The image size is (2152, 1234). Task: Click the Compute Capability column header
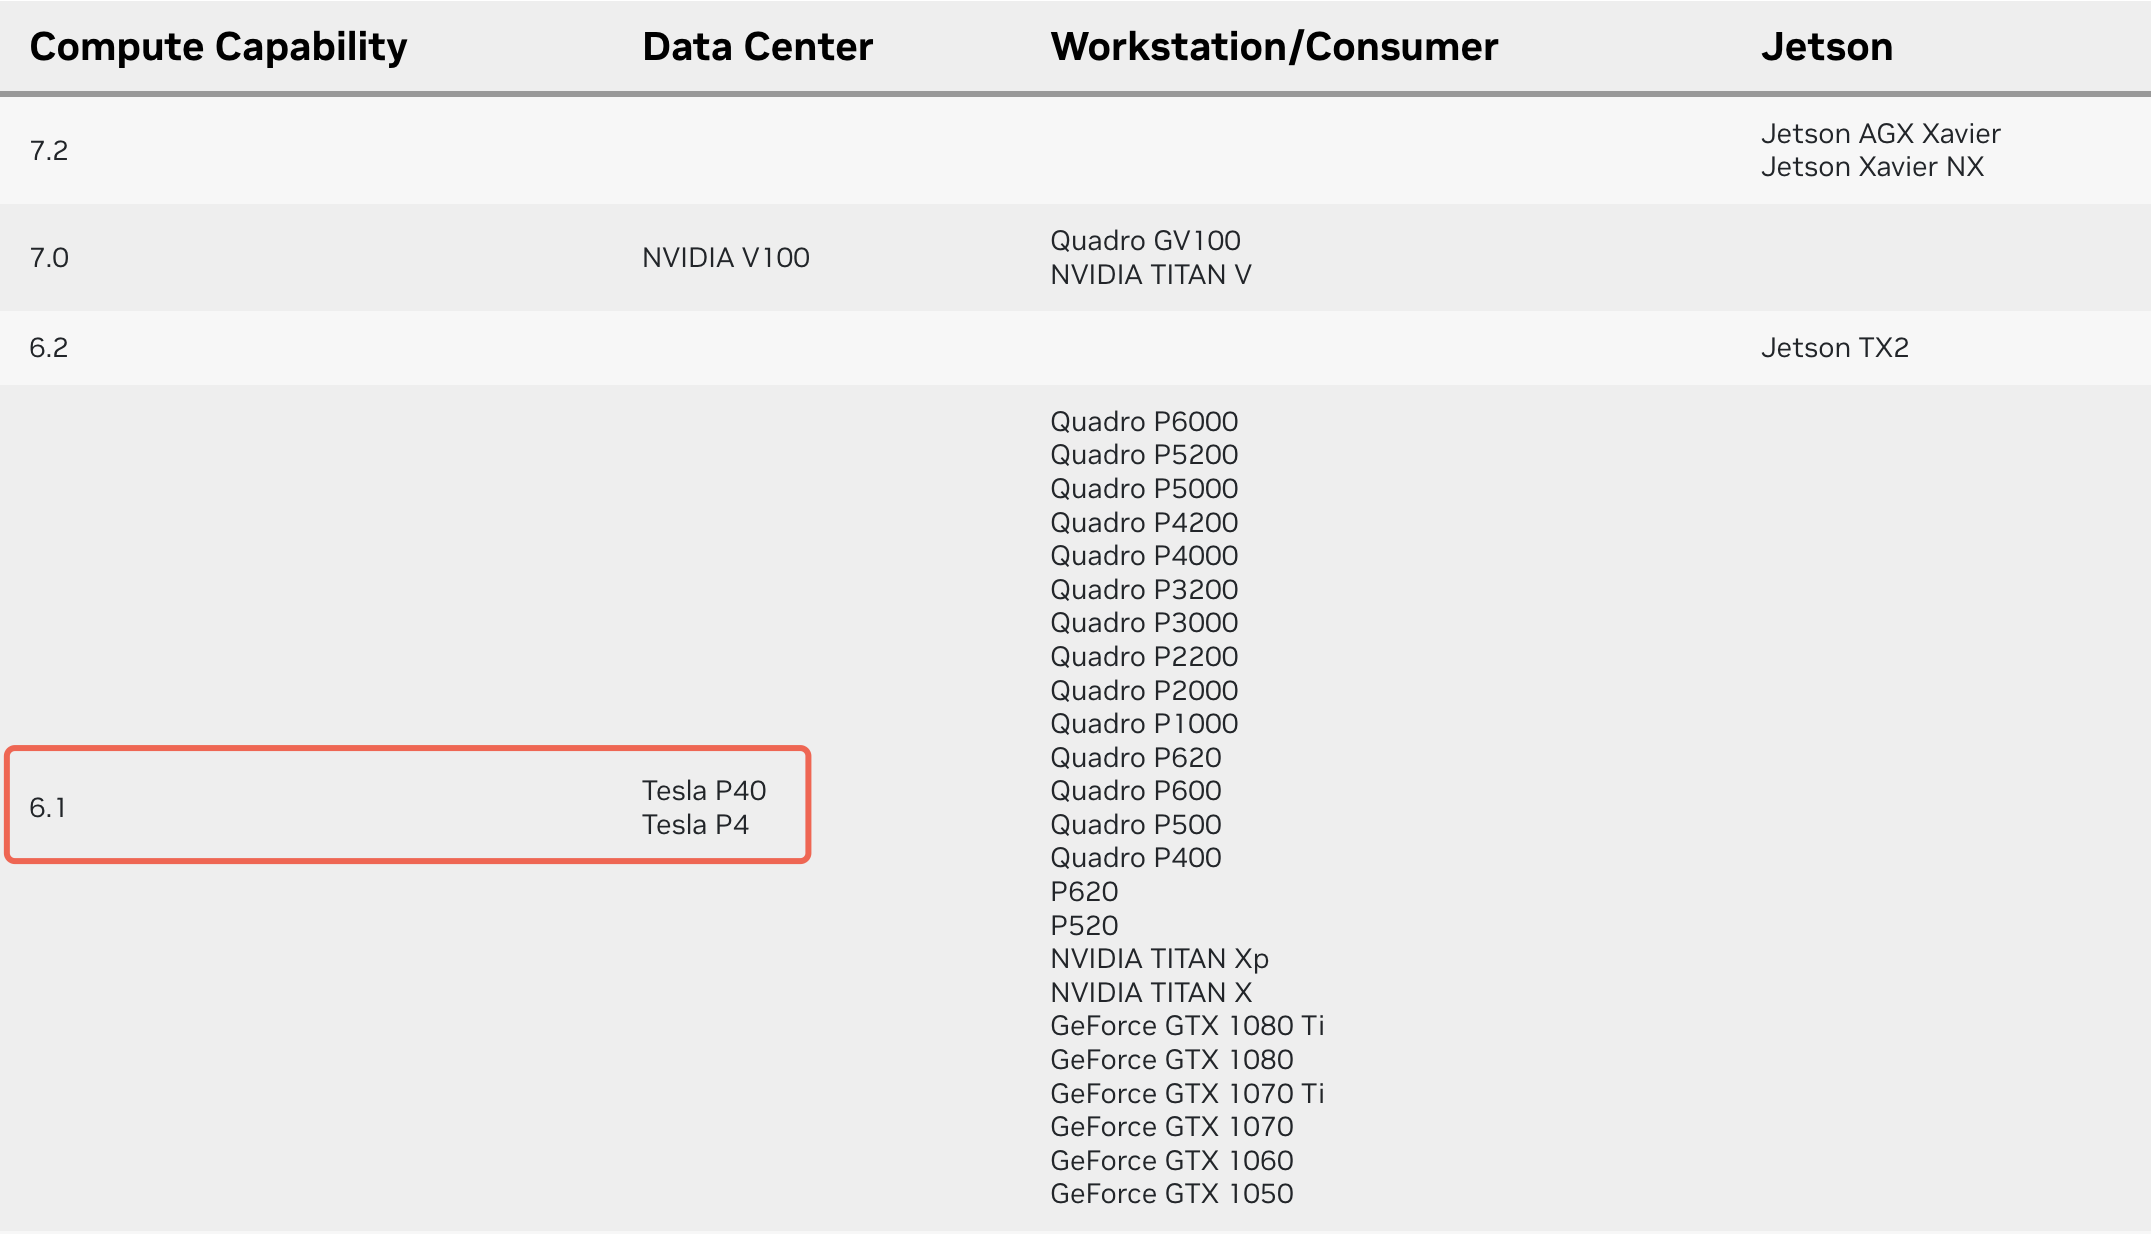218,47
